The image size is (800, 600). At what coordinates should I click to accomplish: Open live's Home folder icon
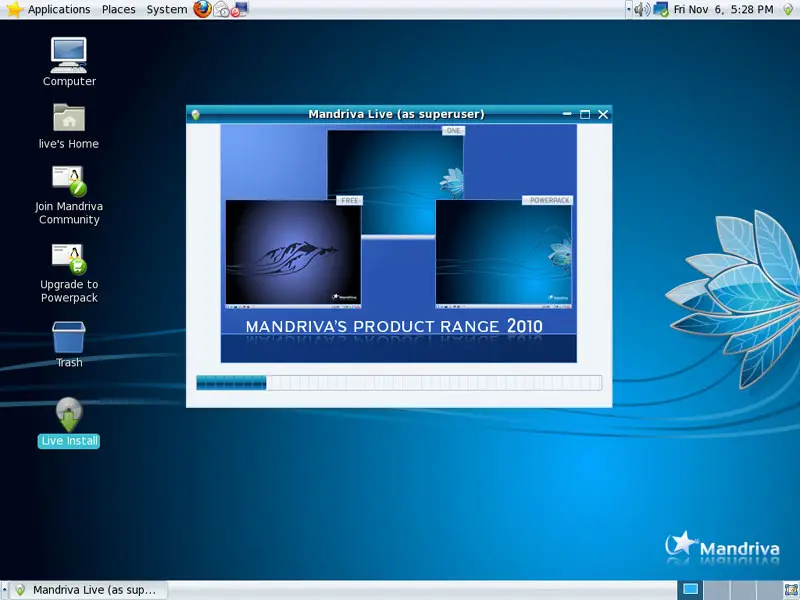[x=69, y=127]
